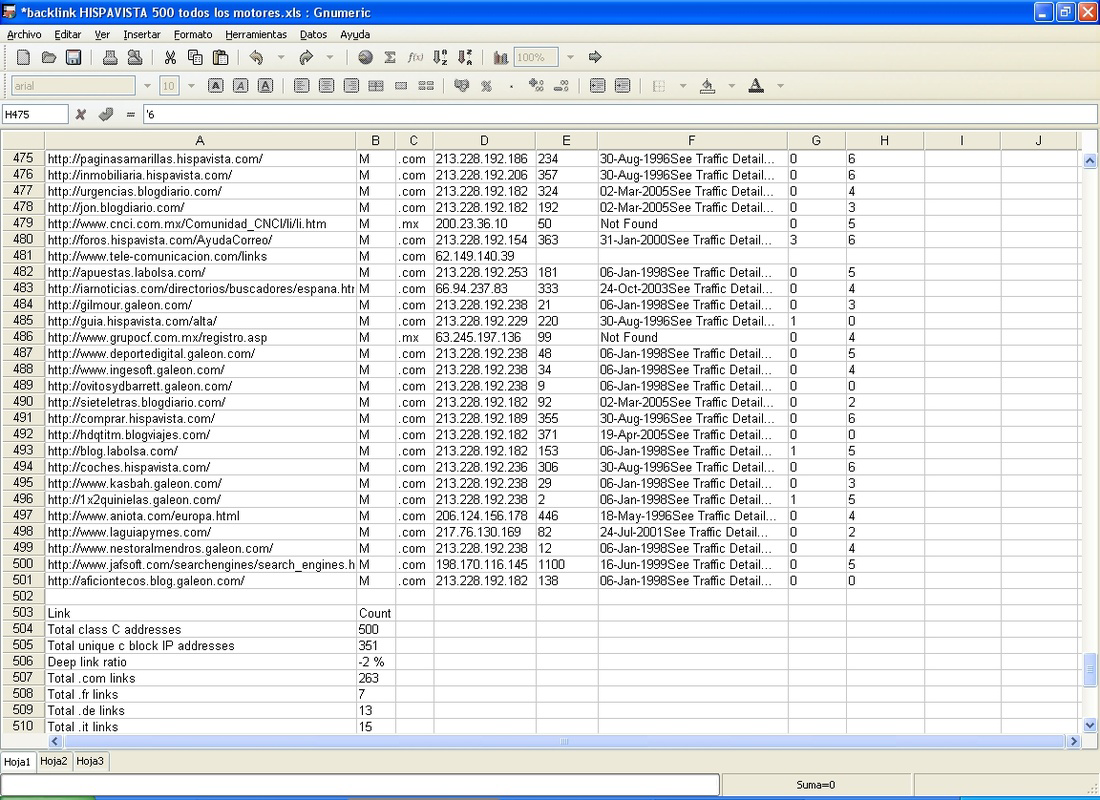The width and height of the screenshot is (1100, 800).
Task: Open redo history dropdown arrow
Action: click(x=330, y=58)
